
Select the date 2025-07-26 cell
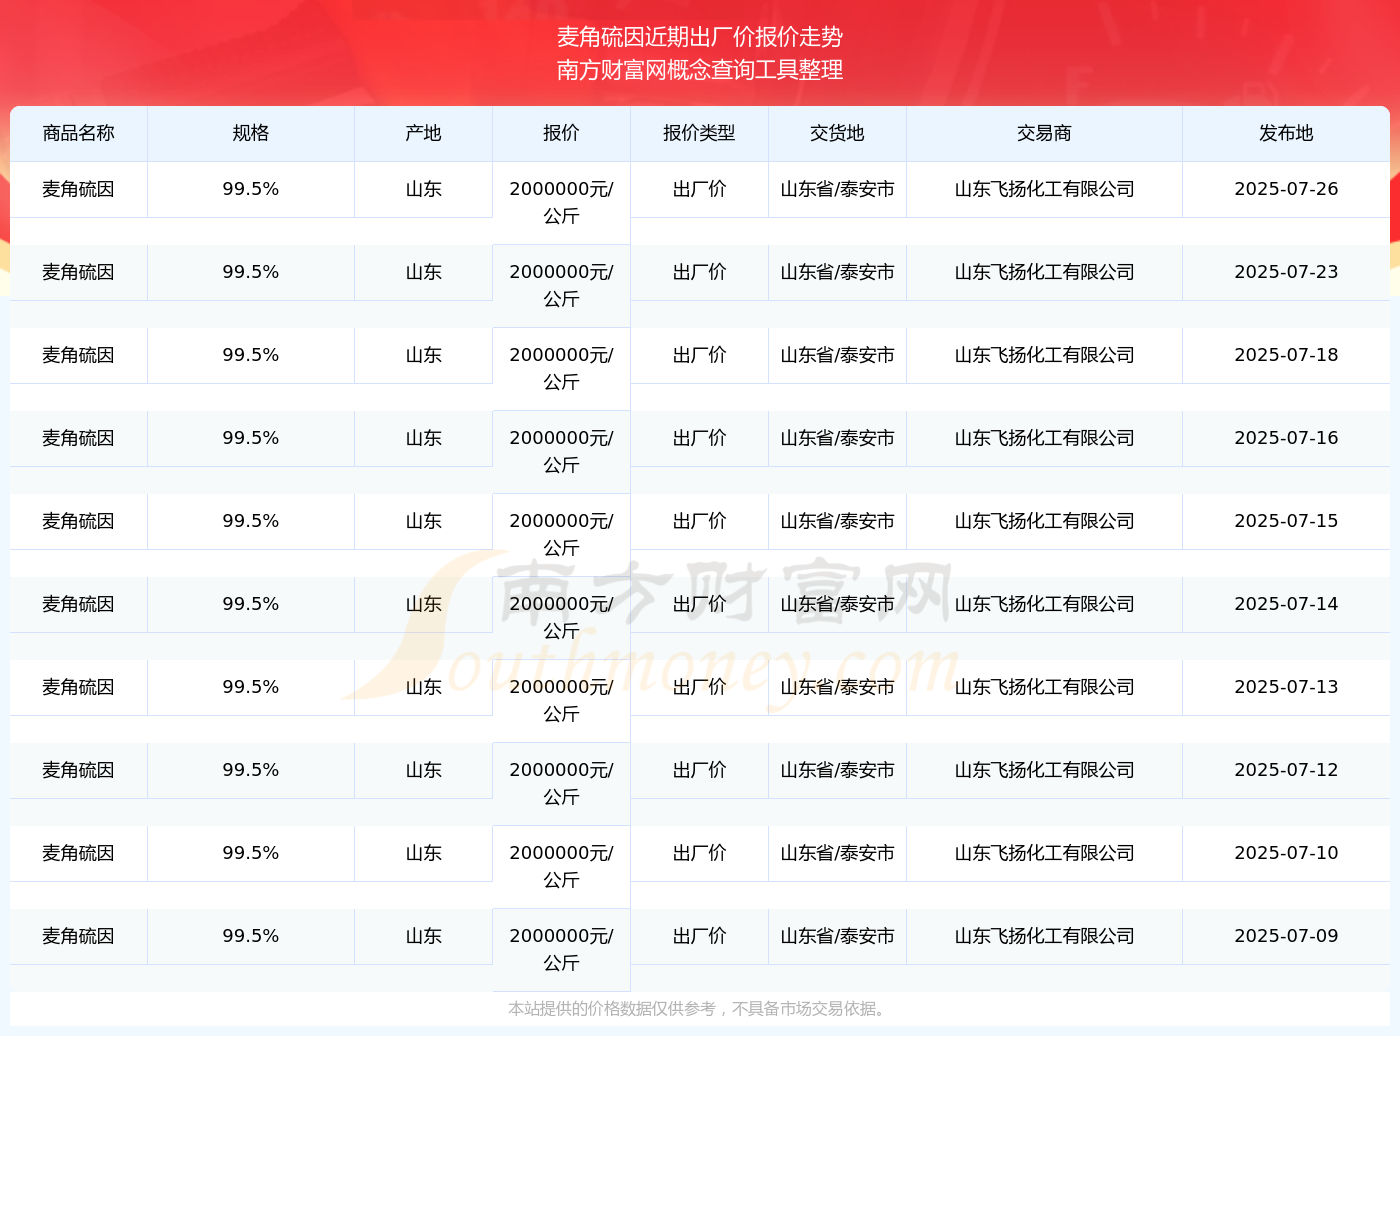[1286, 189]
